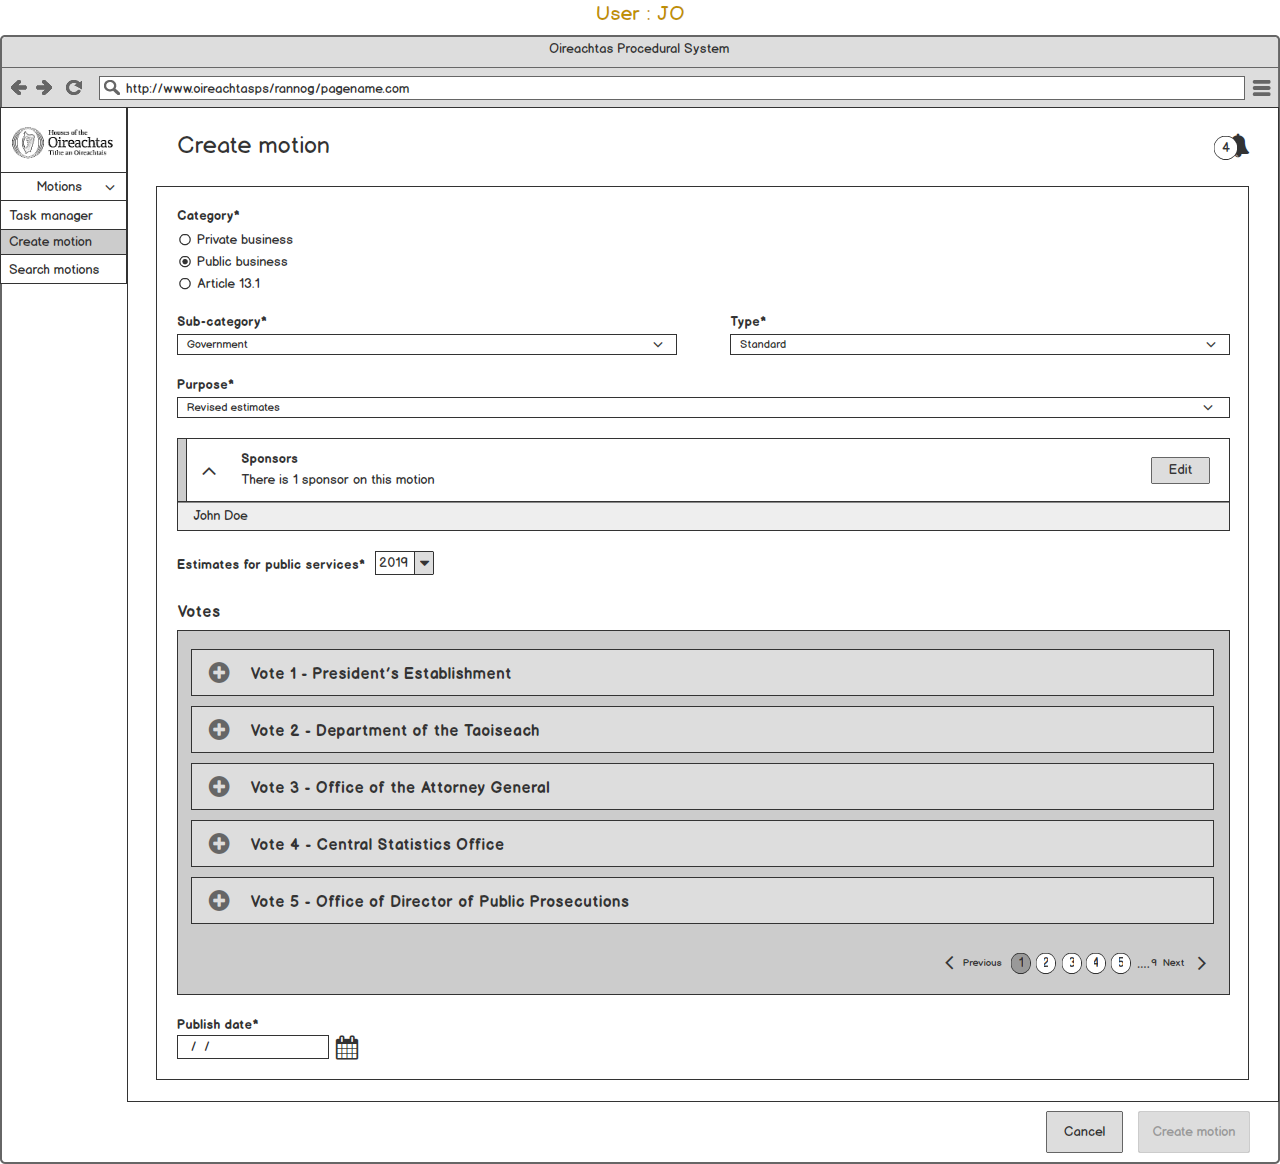Reload the page with refresh icon
Image resolution: width=1280 pixels, height=1164 pixels.
[x=74, y=88]
